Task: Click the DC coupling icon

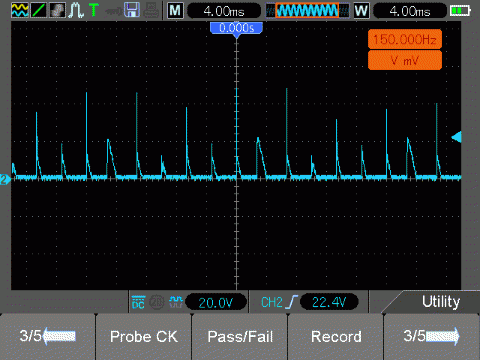Action: click(x=138, y=302)
